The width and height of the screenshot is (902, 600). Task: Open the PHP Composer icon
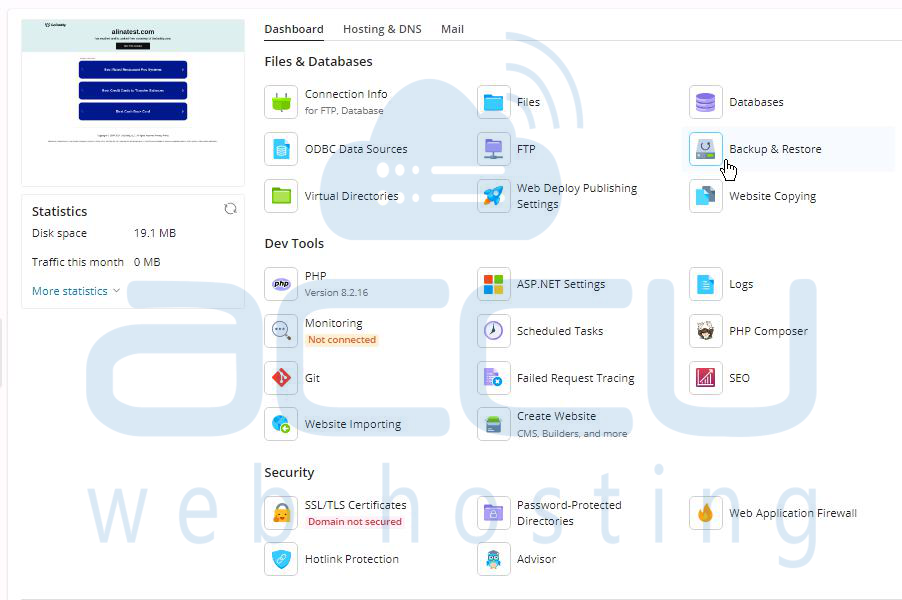[706, 331]
